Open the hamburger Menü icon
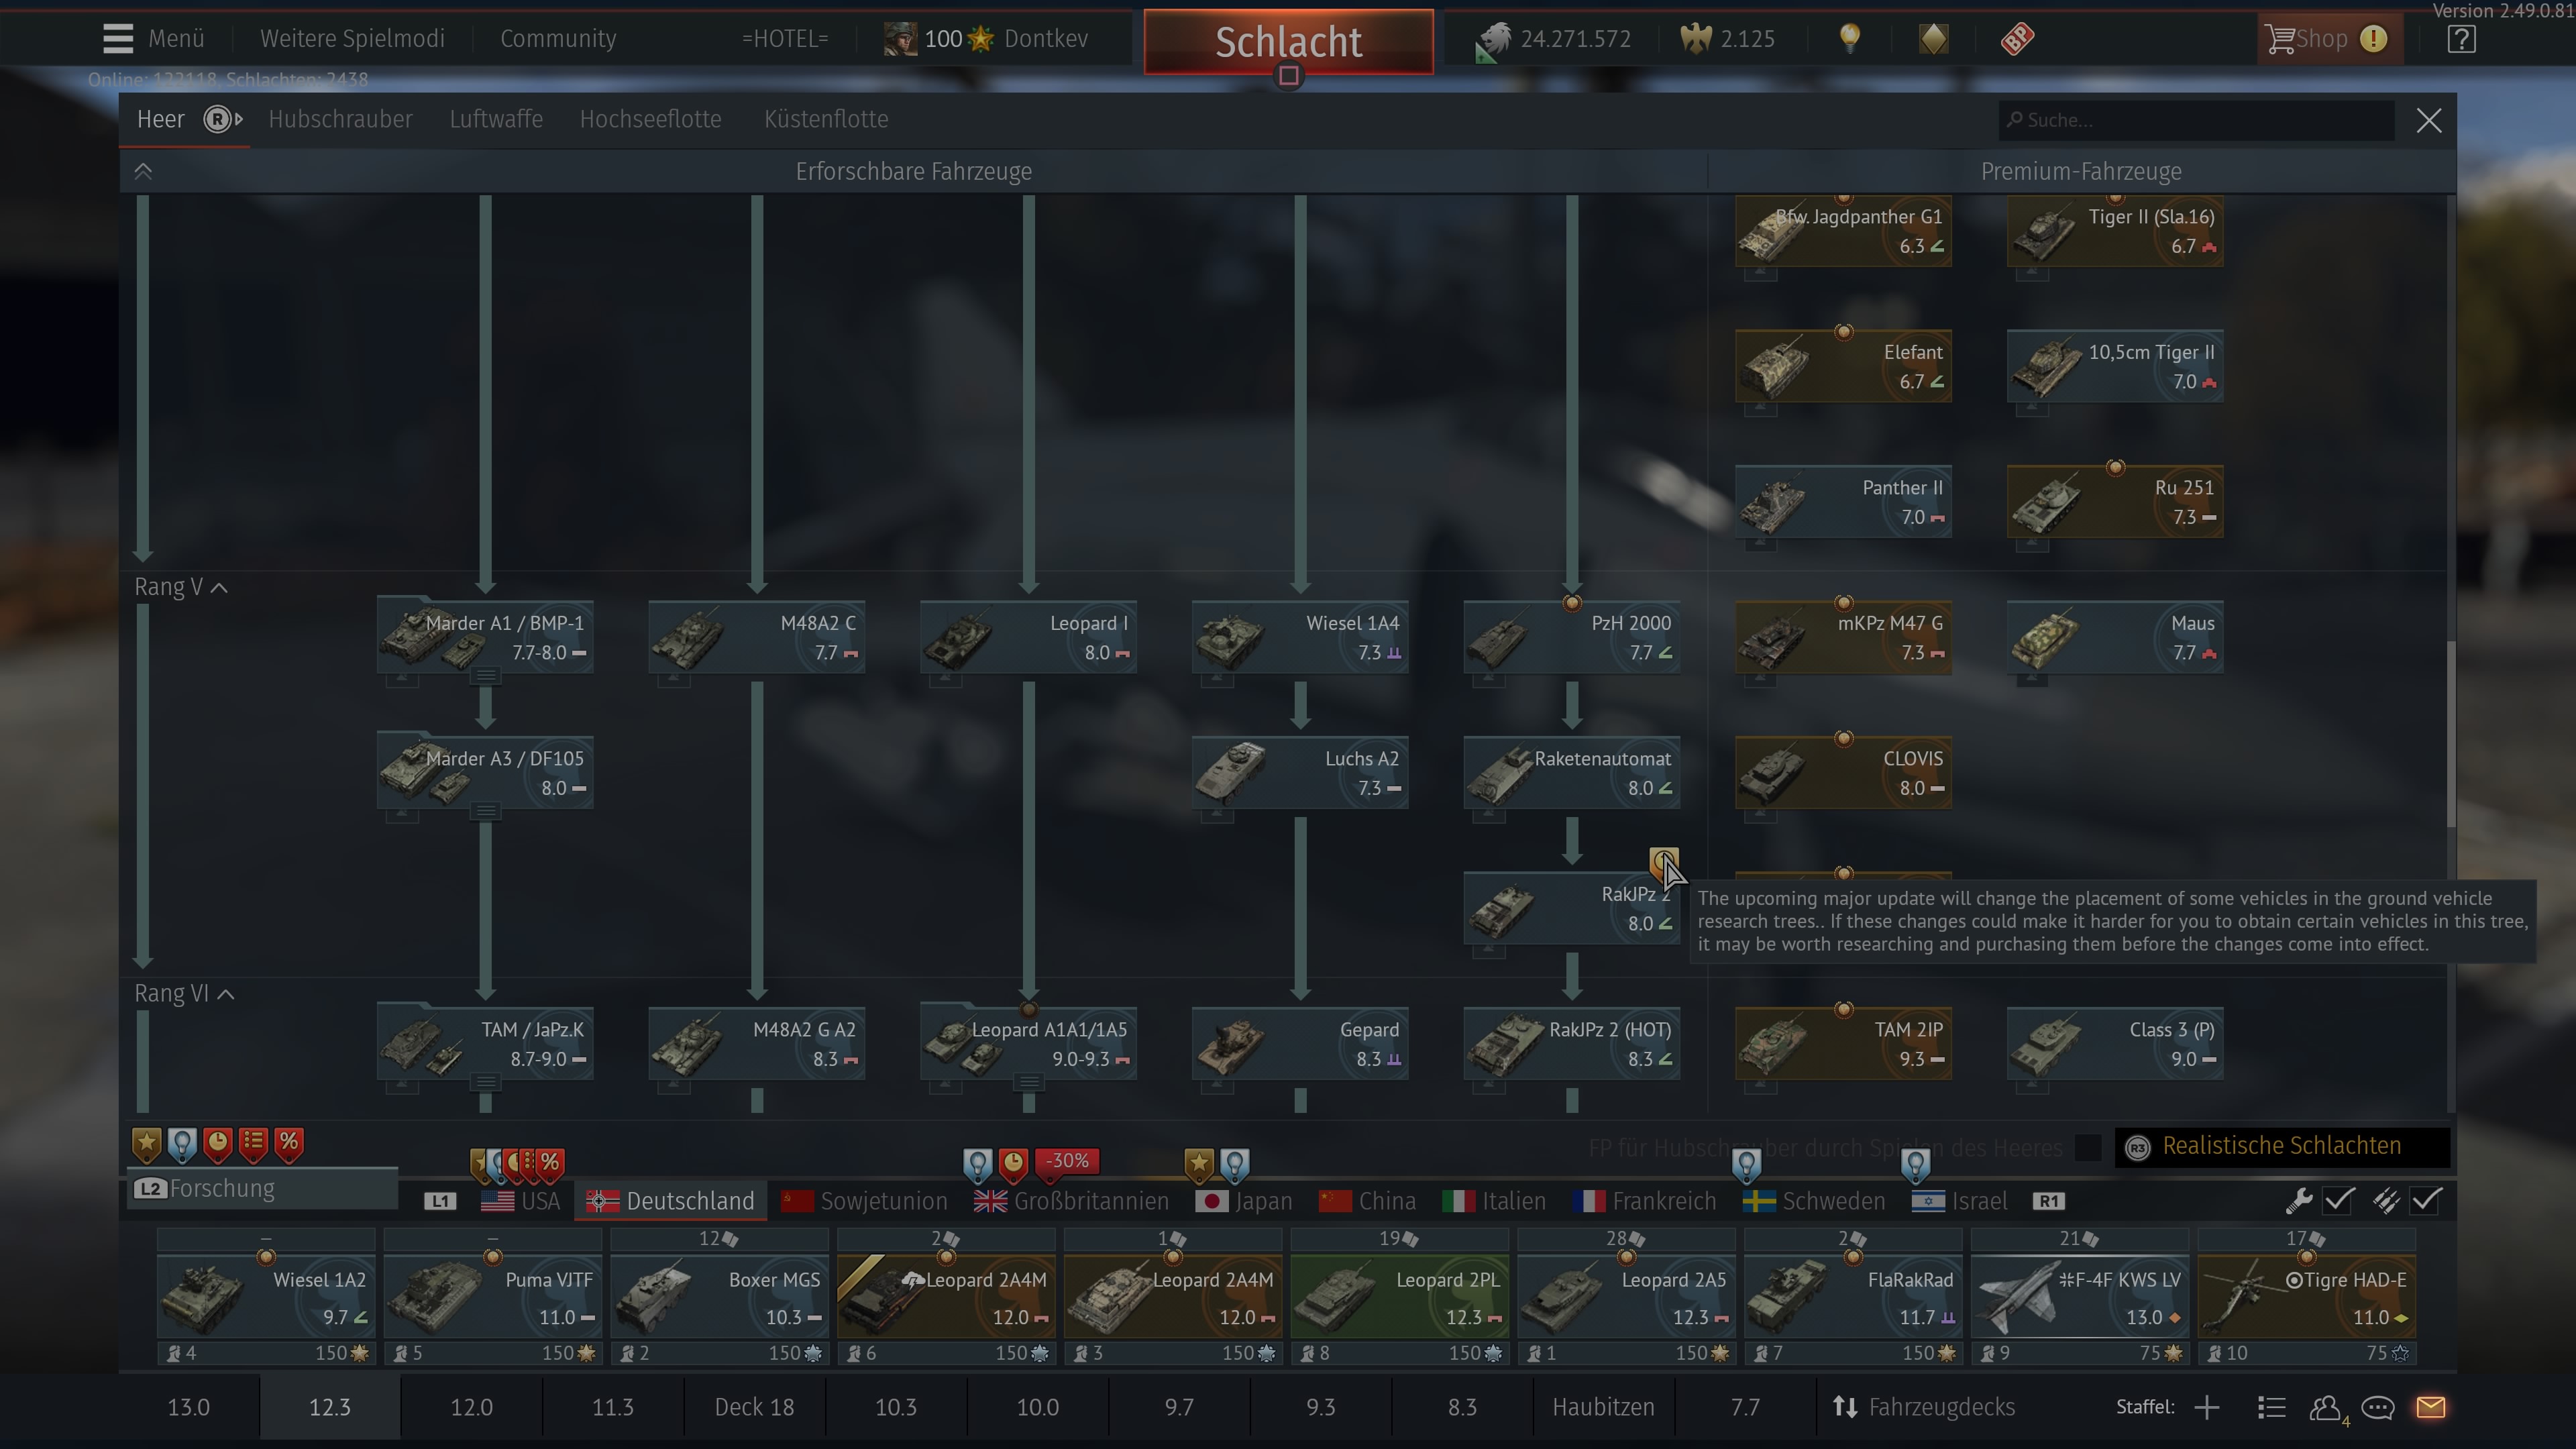The height and width of the screenshot is (1449, 2576). (x=118, y=39)
